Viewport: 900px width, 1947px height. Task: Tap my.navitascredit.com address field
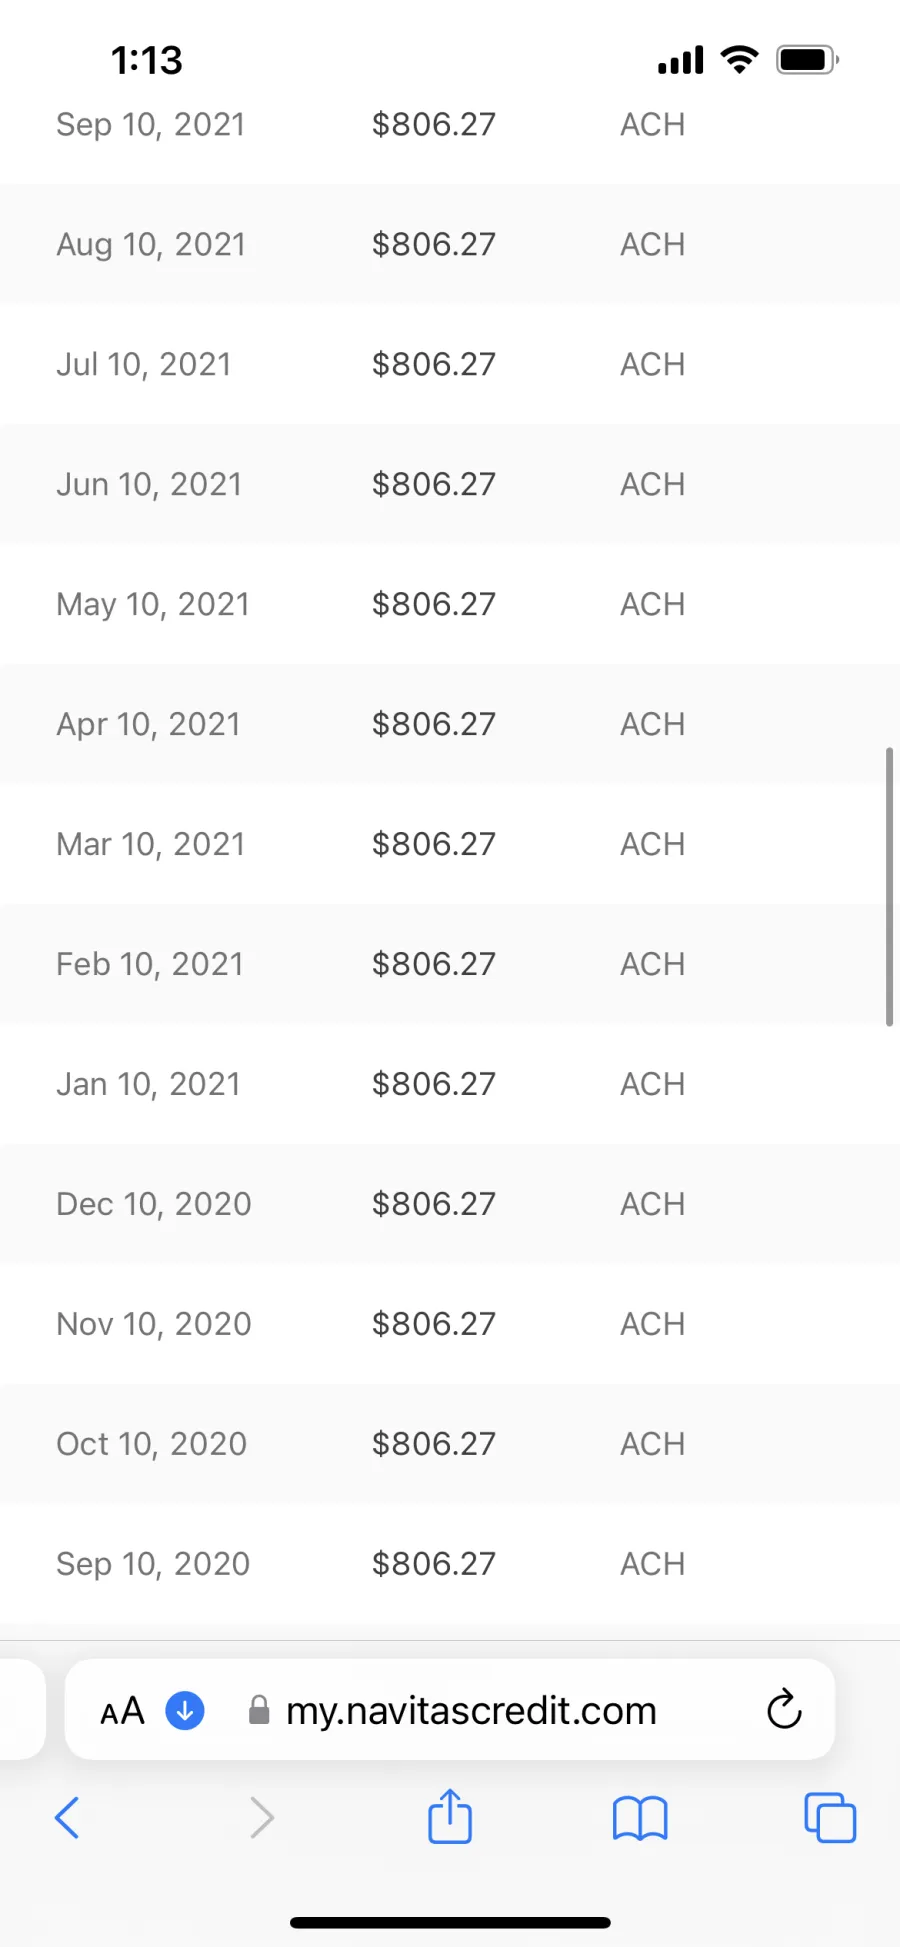pyautogui.click(x=471, y=1710)
